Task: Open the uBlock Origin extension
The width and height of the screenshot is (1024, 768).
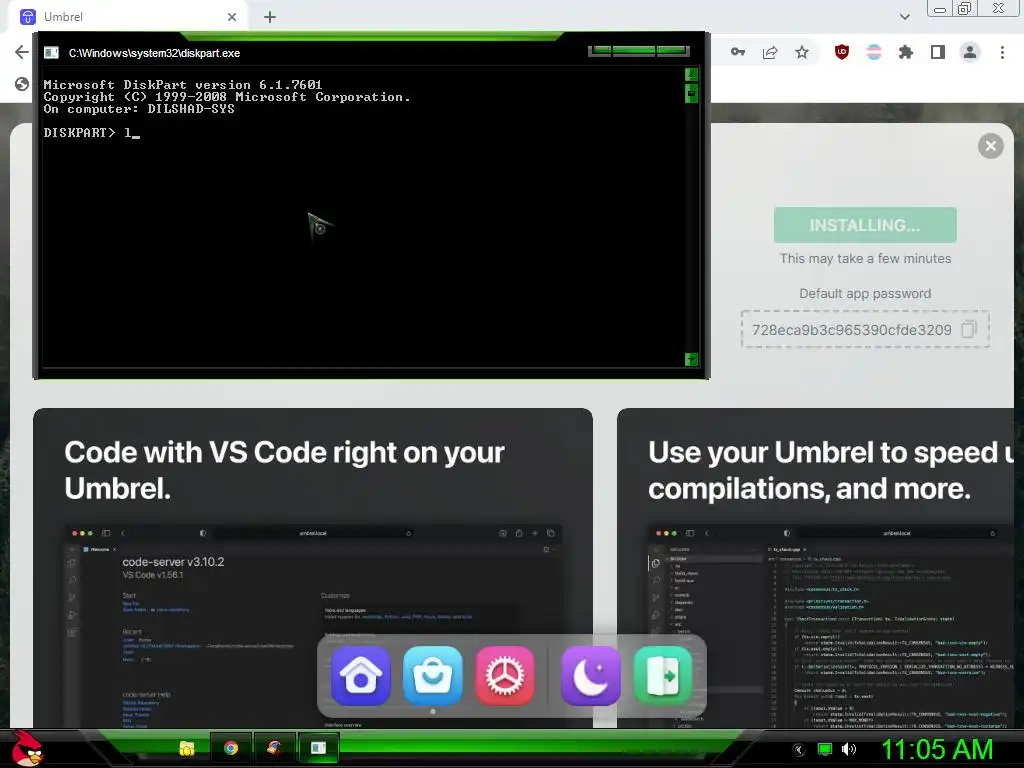Action: 842,52
